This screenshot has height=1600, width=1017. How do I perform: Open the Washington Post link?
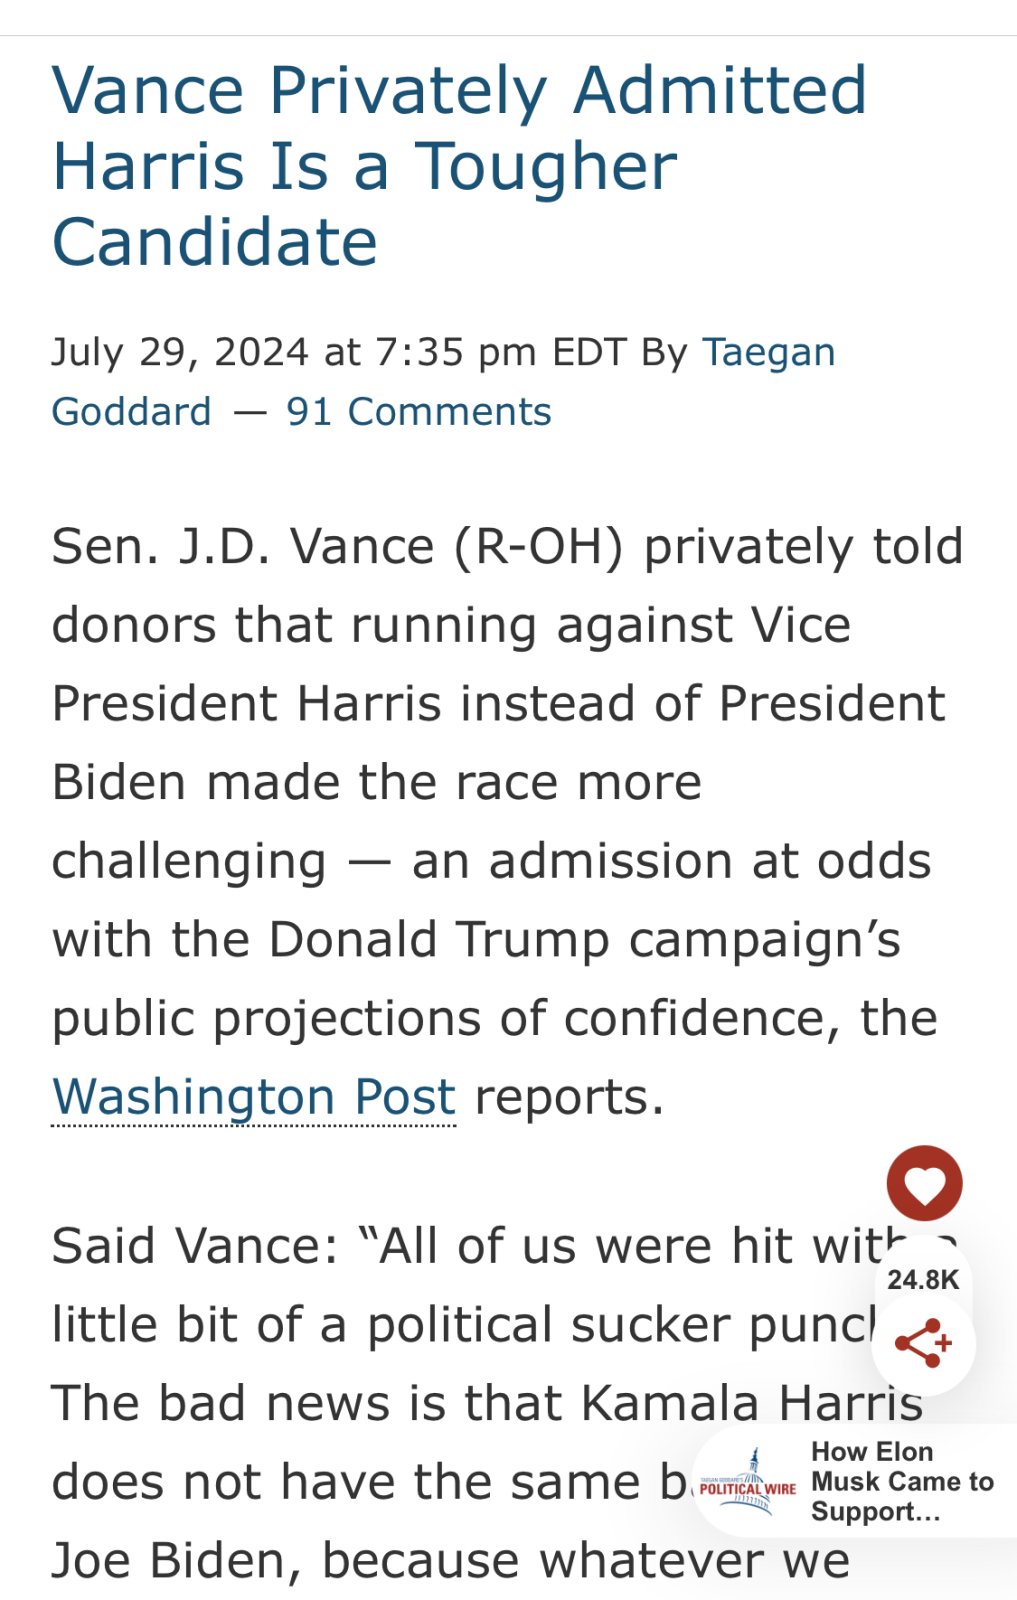(254, 1097)
